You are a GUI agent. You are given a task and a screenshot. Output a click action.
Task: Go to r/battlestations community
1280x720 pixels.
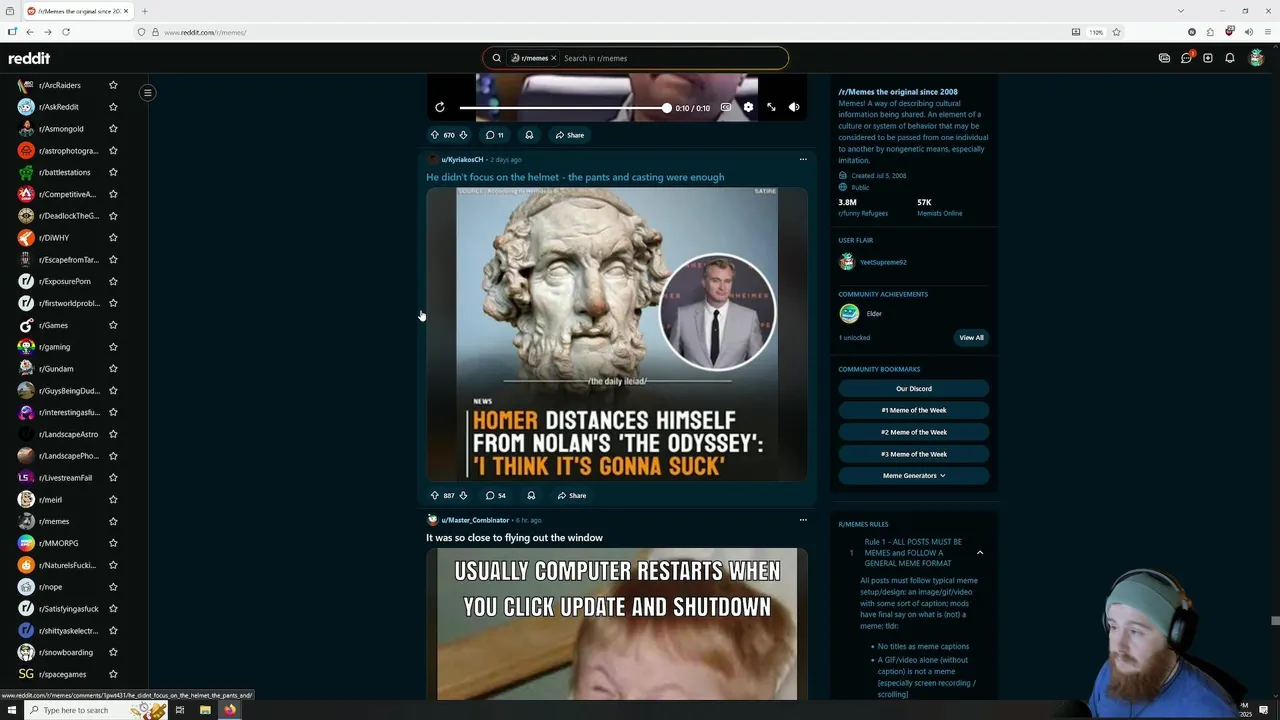tap(64, 172)
